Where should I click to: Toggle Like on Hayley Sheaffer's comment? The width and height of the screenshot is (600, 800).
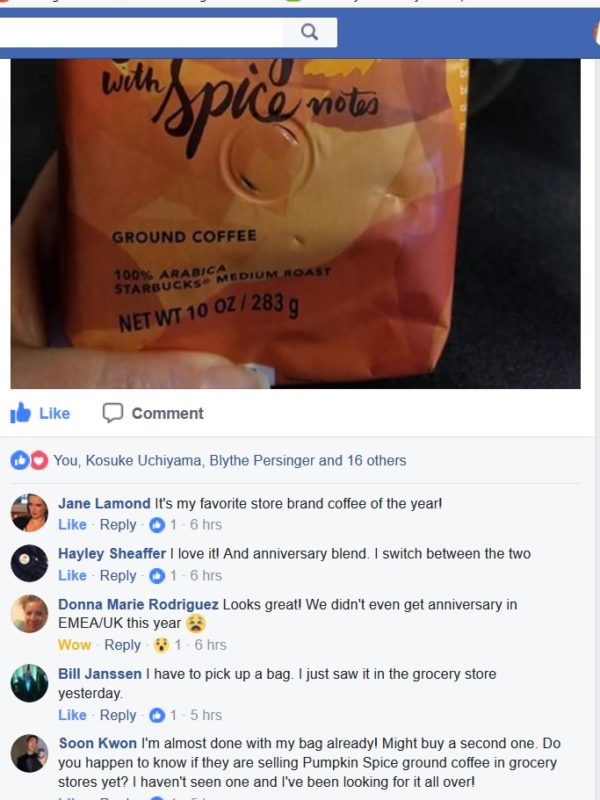click(x=72, y=576)
